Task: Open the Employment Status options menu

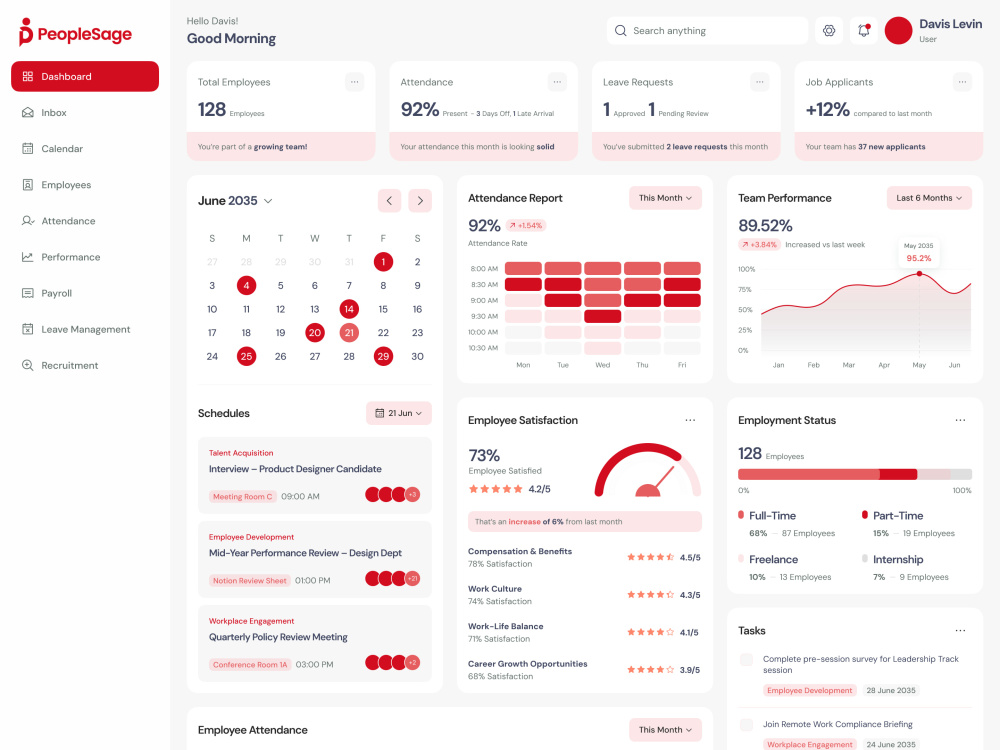Action: [960, 420]
